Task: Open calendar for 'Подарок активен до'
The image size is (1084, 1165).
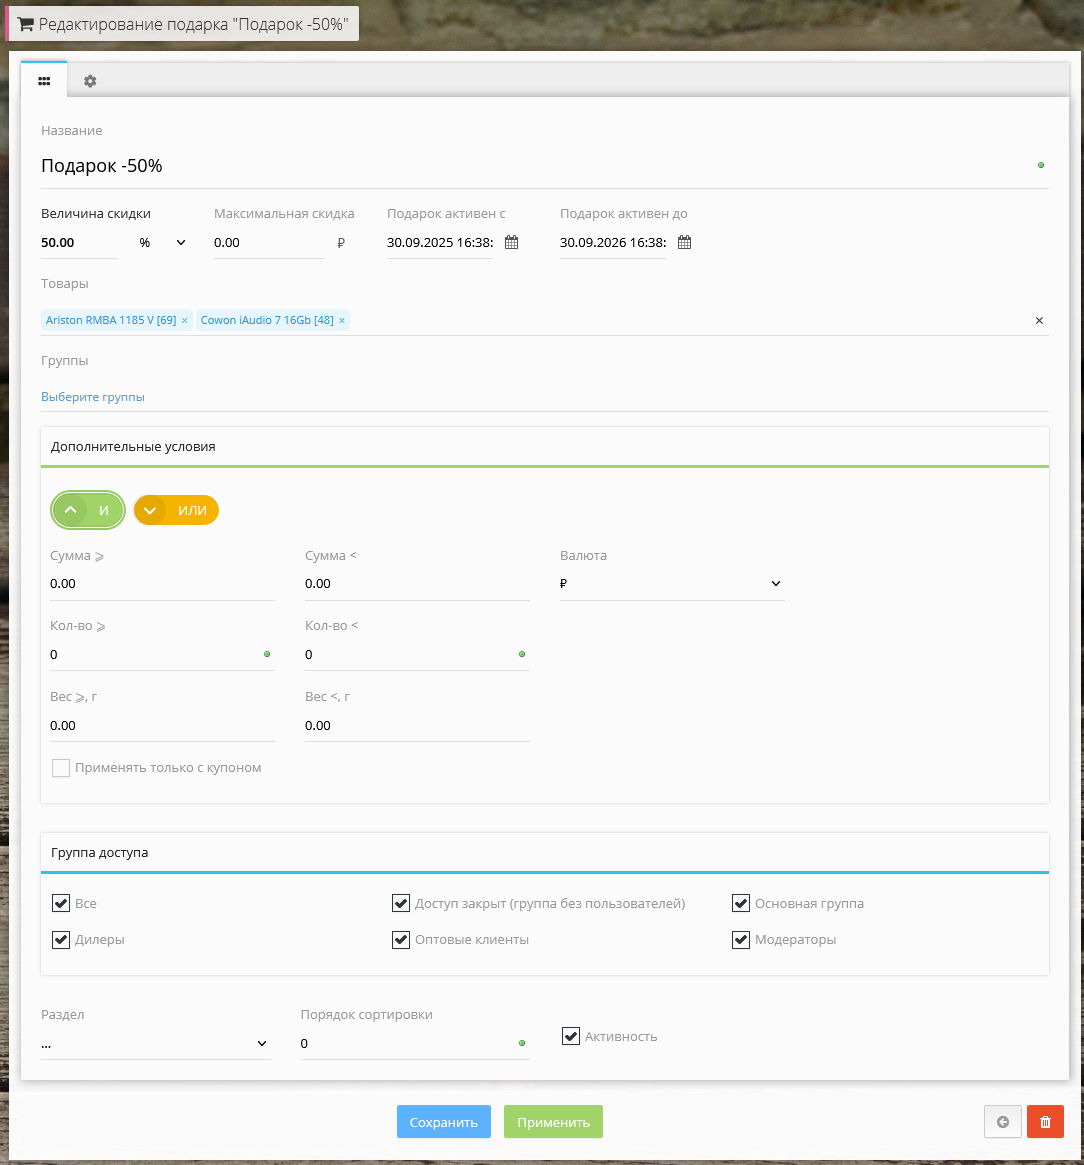Action: click(x=684, y=242)
